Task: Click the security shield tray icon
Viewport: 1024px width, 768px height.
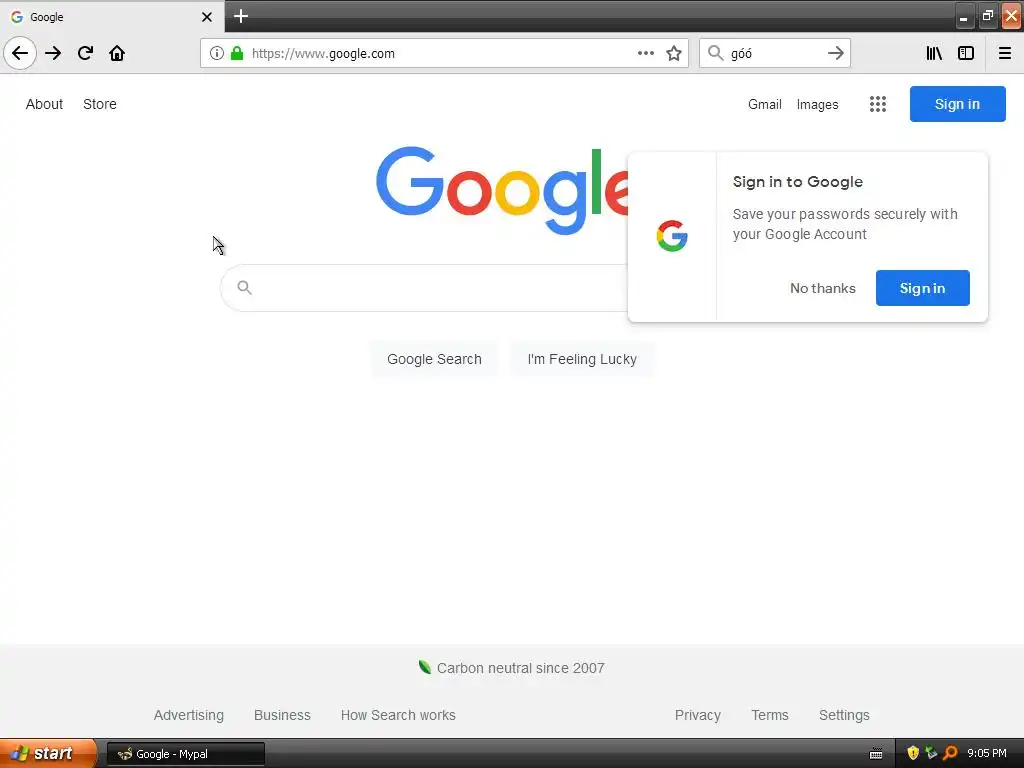Action: (x=913, y=753)
